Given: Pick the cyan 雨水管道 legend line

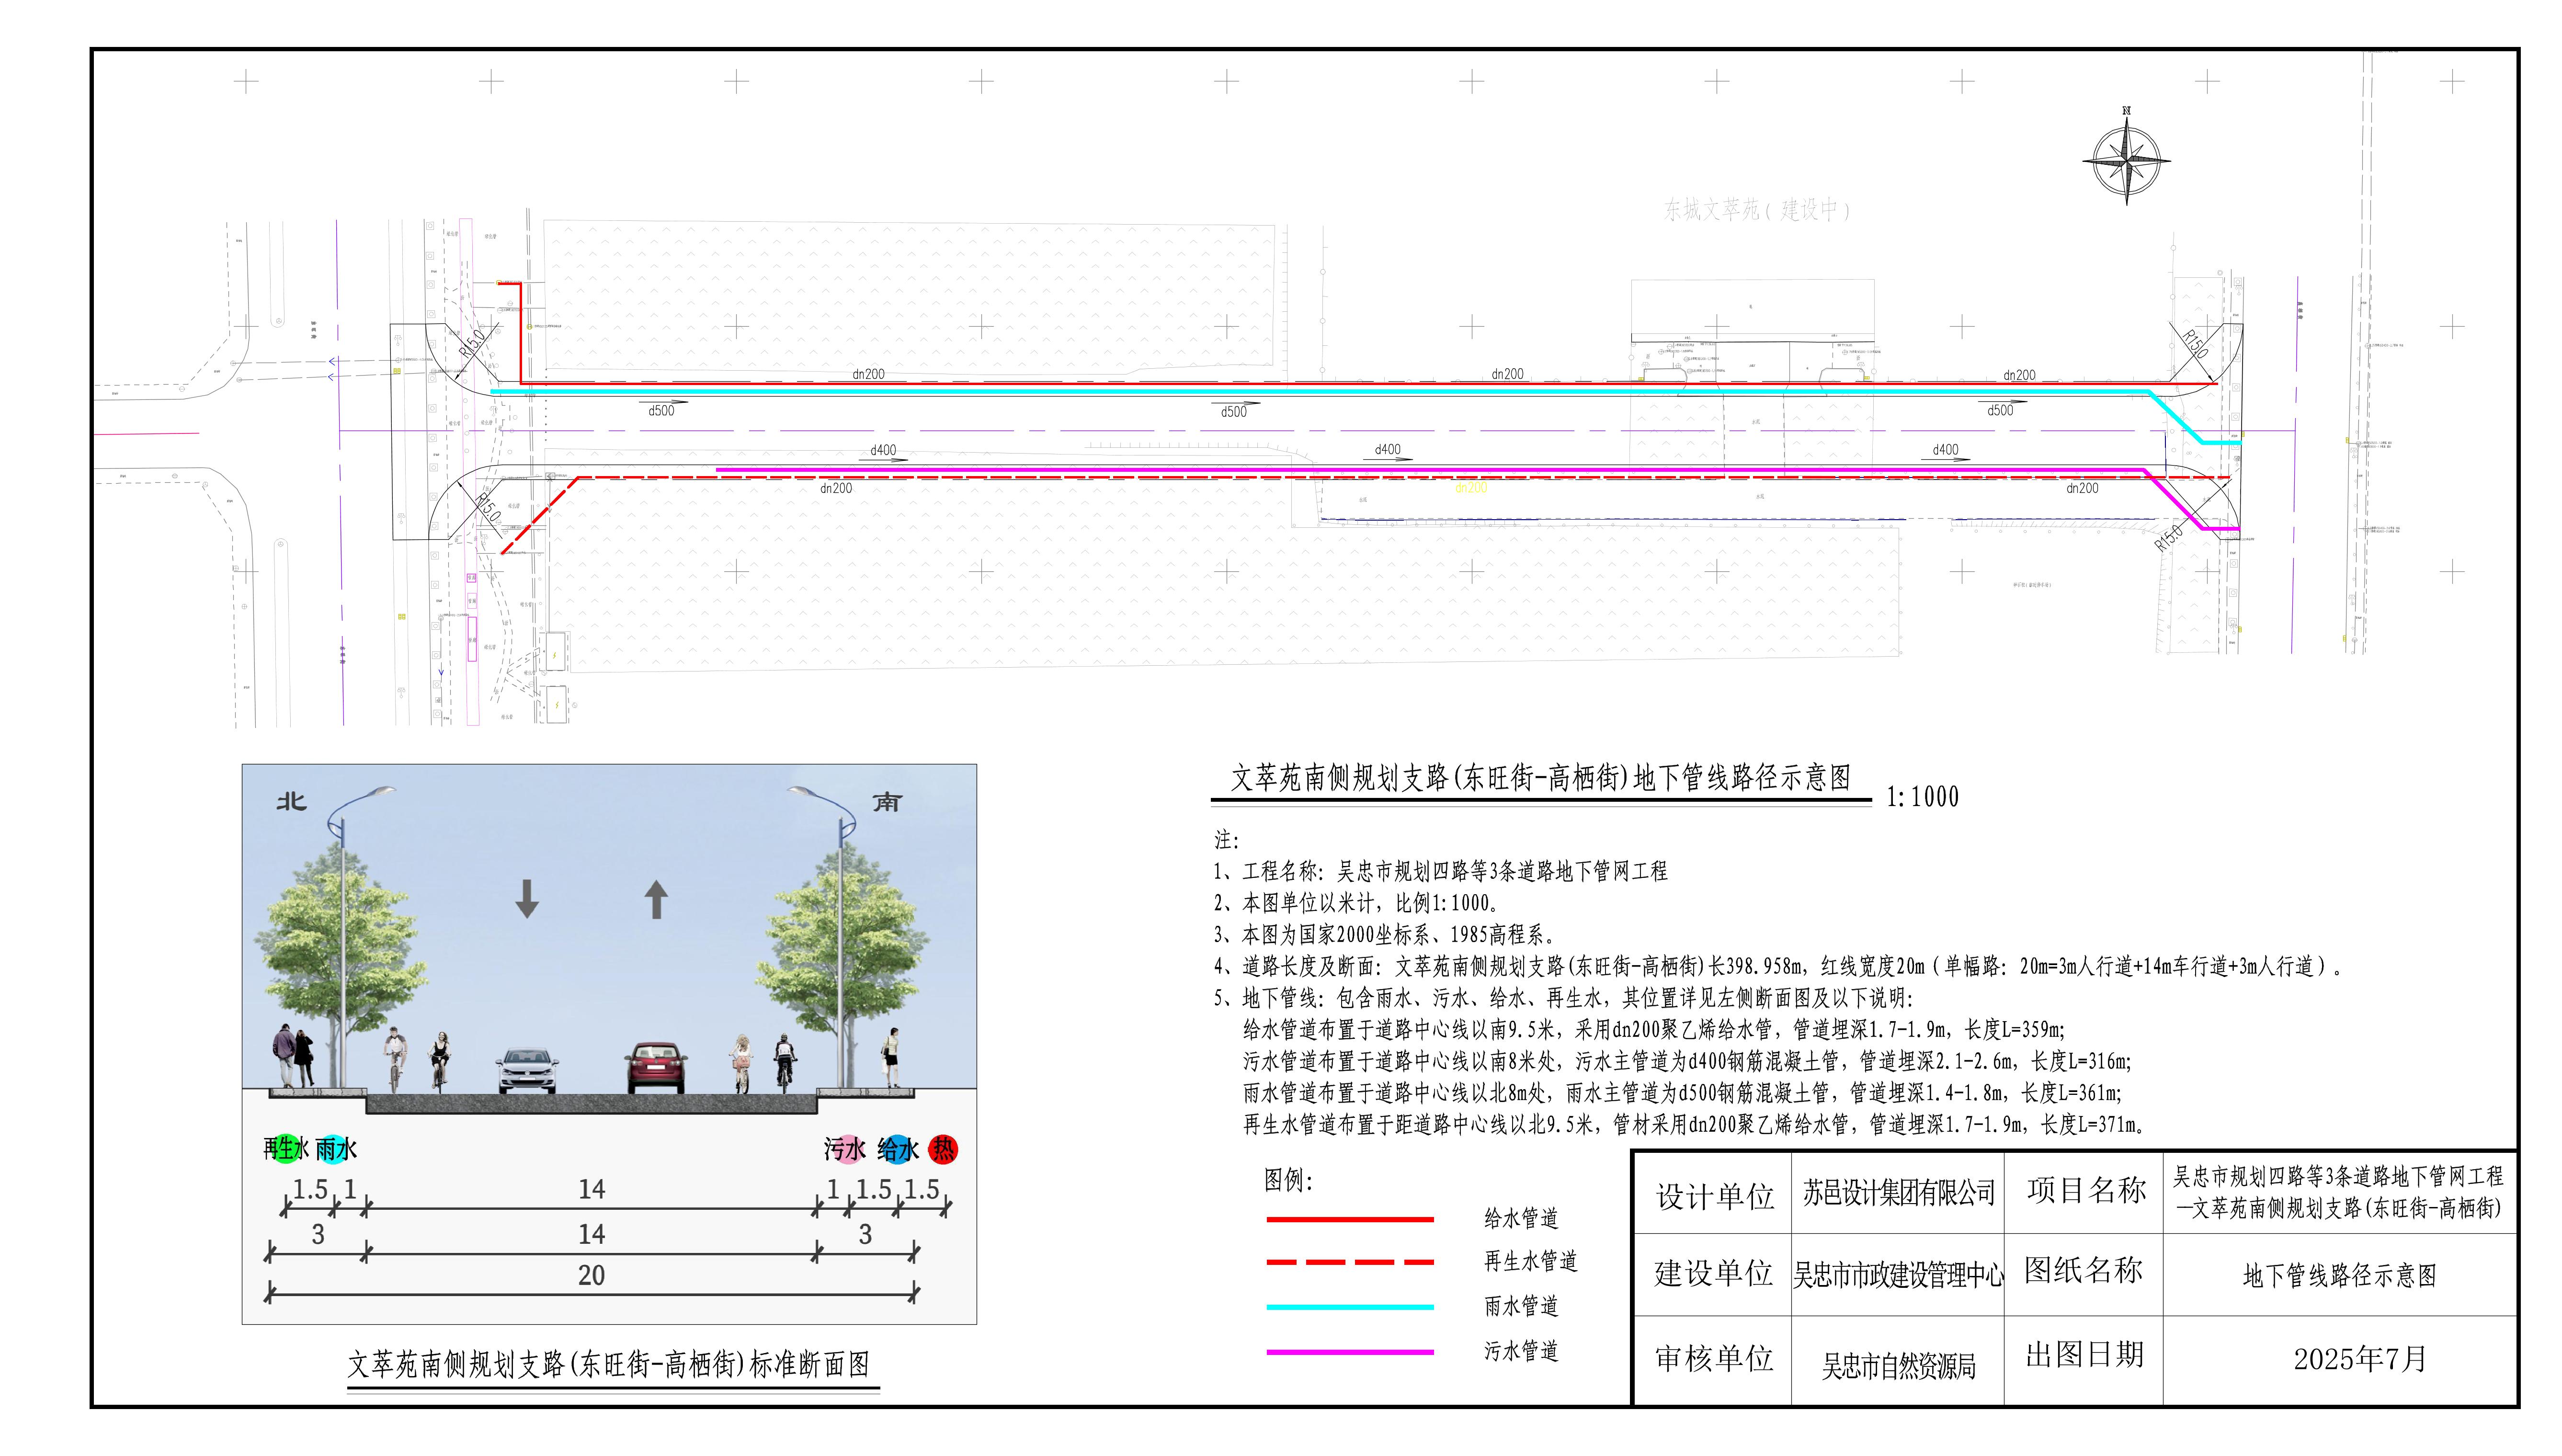Looking at the screenshot, I should click(x=1350, y=1306).
